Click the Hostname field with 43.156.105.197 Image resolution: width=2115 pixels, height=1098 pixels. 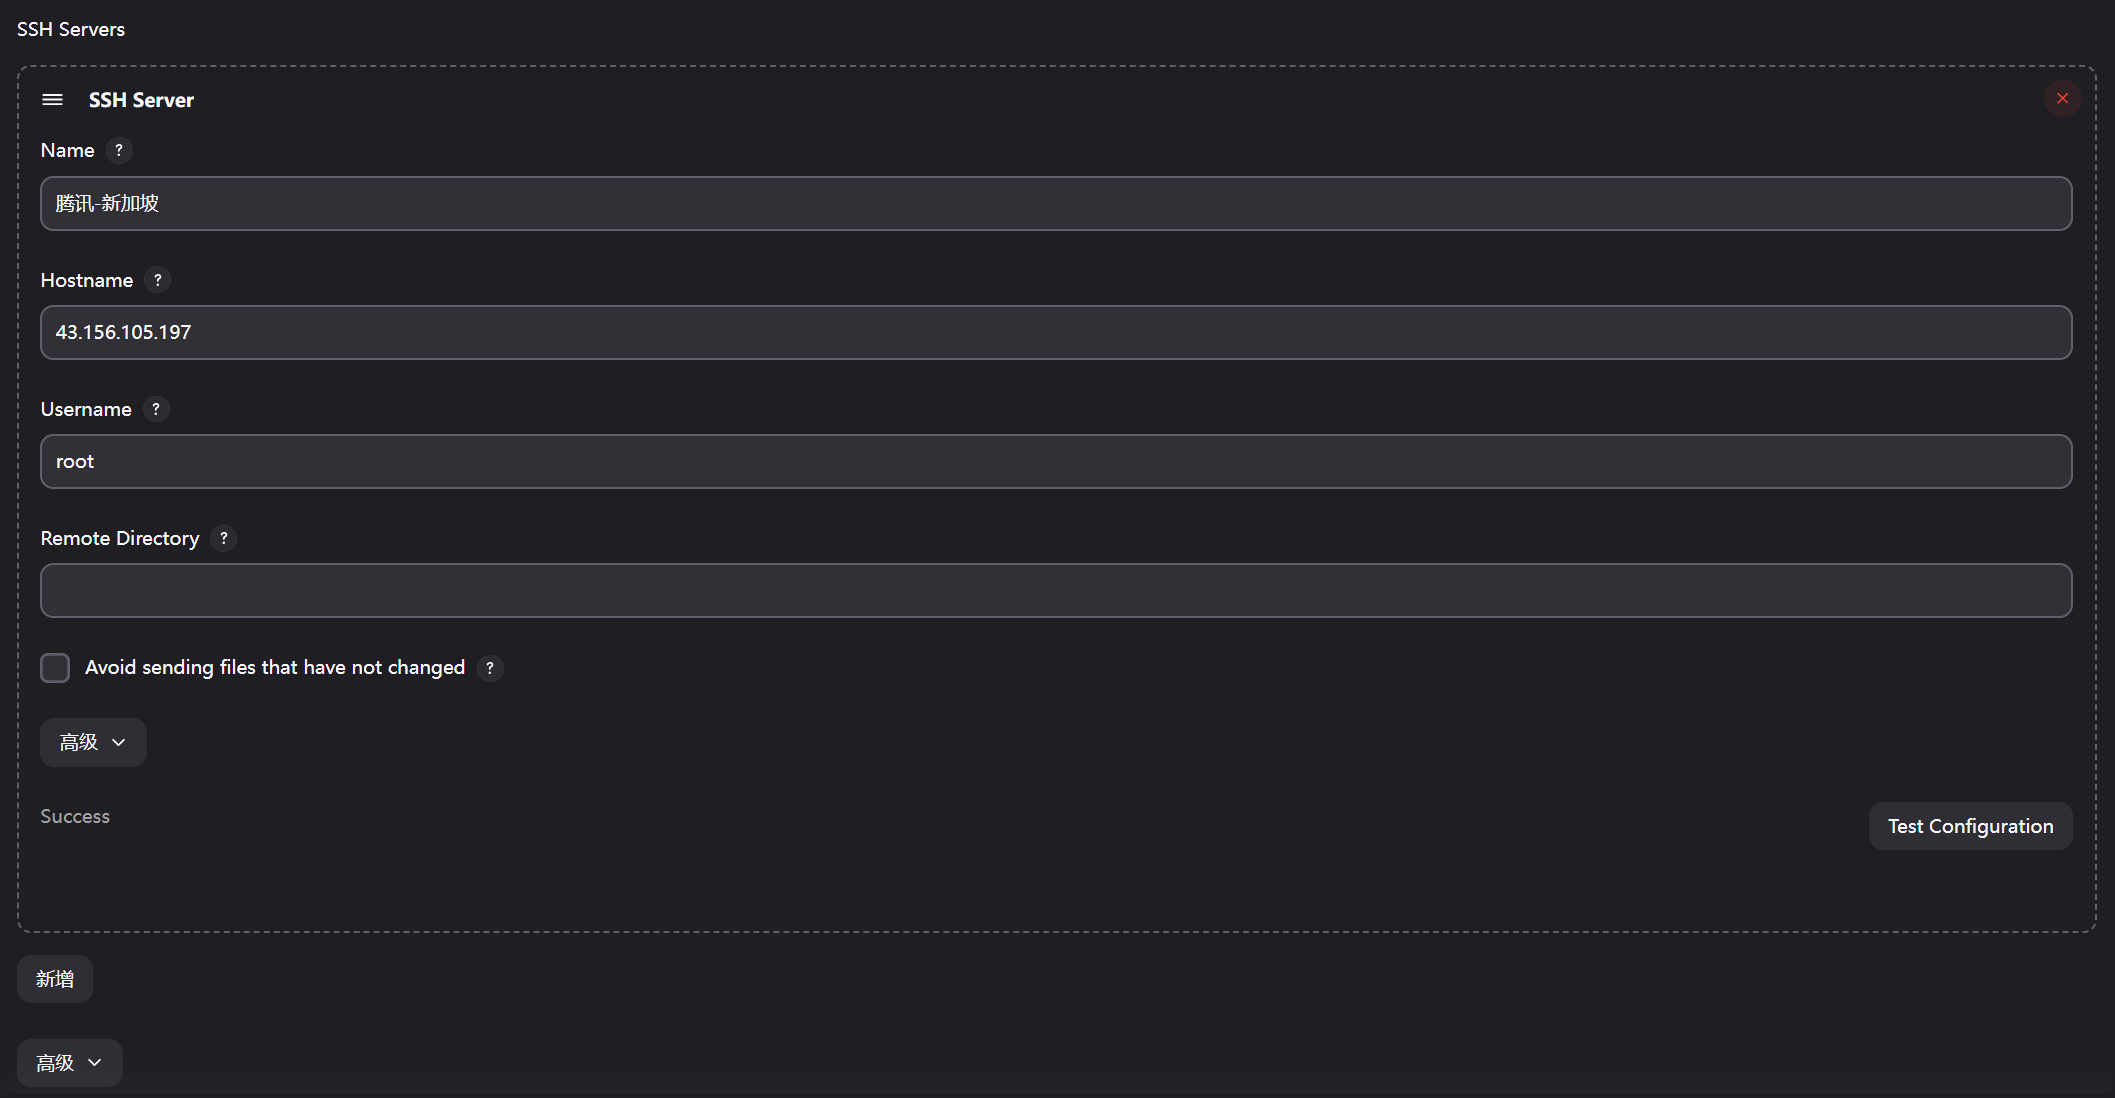point(1056,333)
